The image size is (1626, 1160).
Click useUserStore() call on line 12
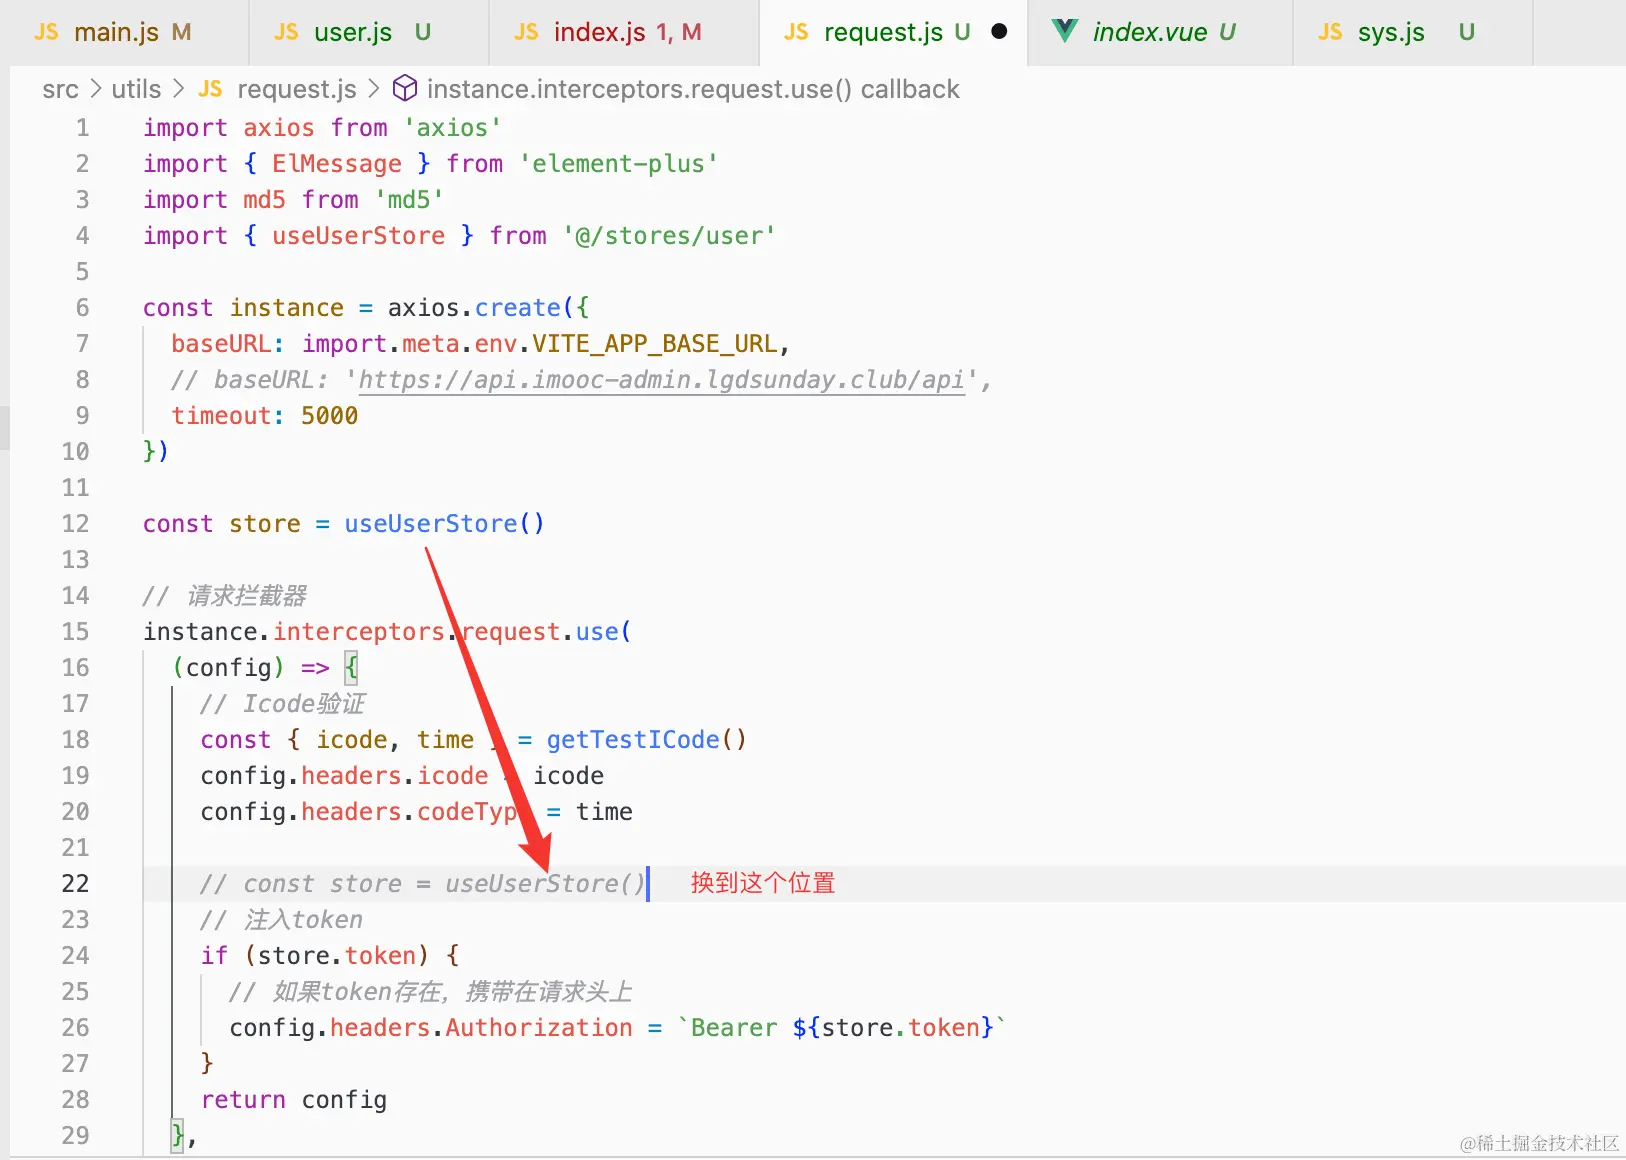pyautogui.click(x=444, y=524)
